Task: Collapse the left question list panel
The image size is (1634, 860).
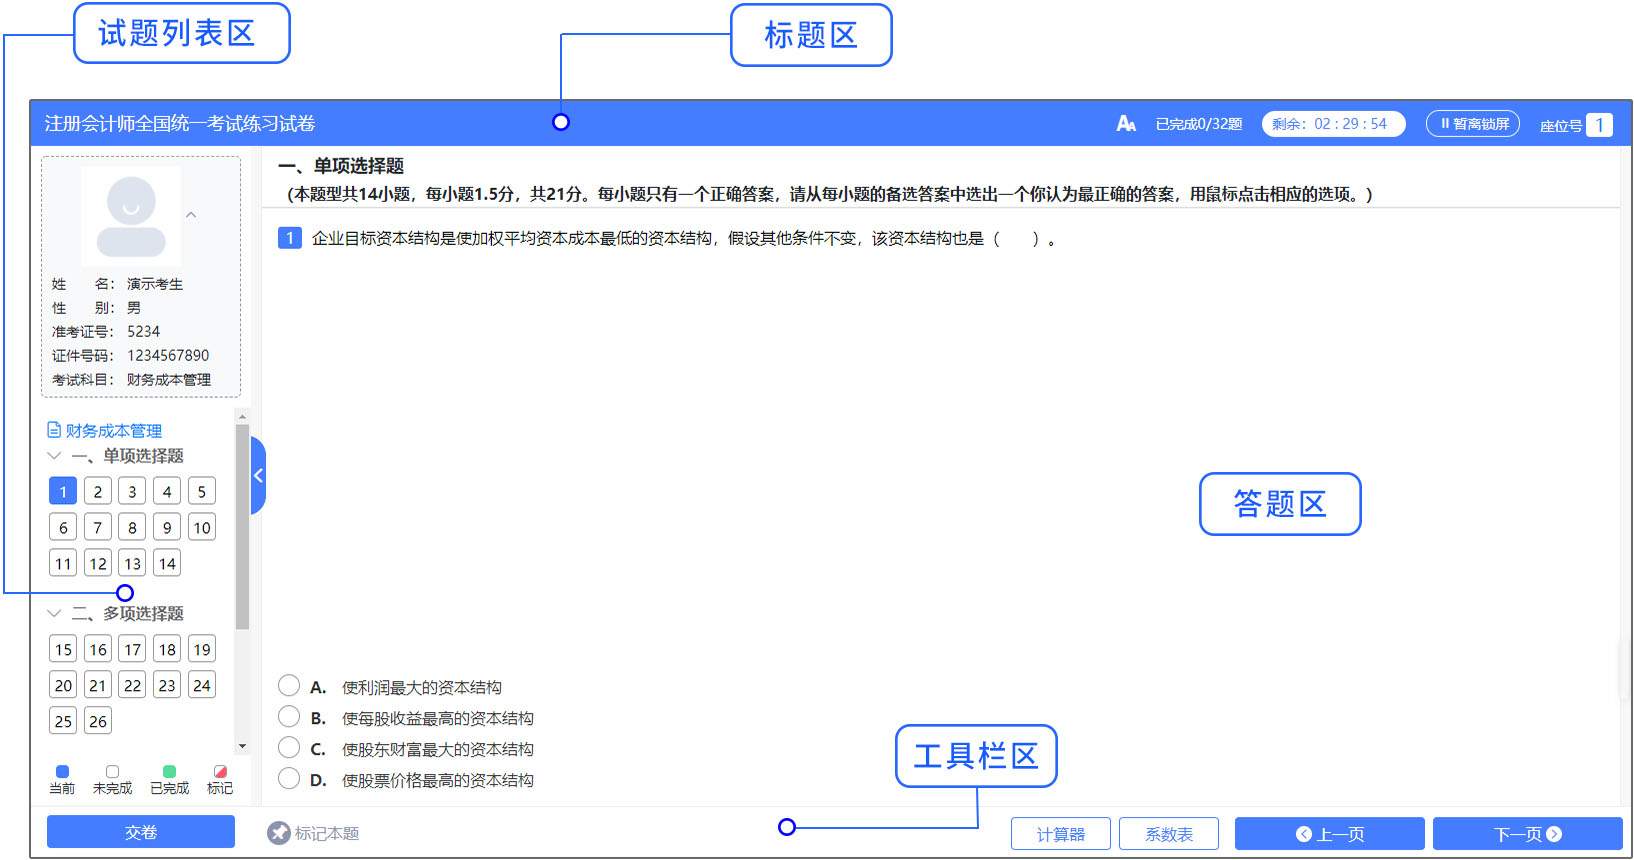Action: click(x=258, y=476)
